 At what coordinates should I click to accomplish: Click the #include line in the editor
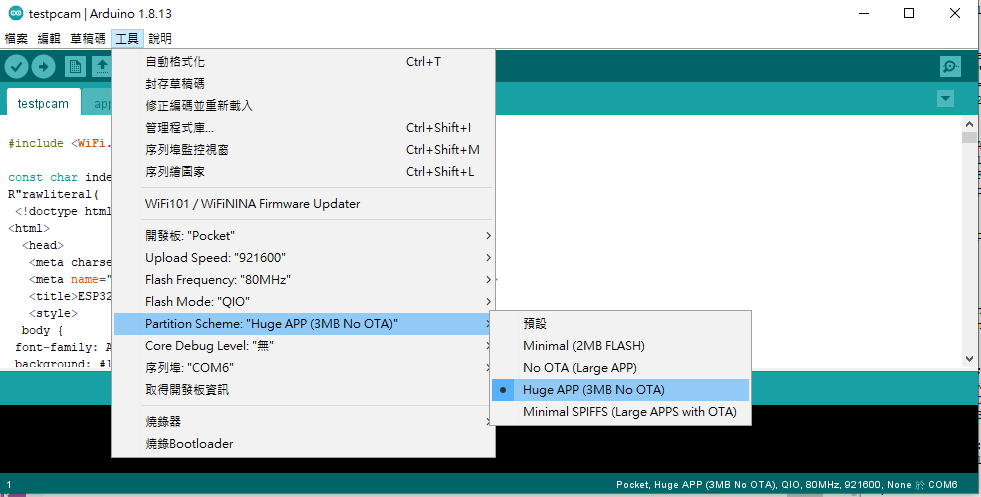pos(60,143)
